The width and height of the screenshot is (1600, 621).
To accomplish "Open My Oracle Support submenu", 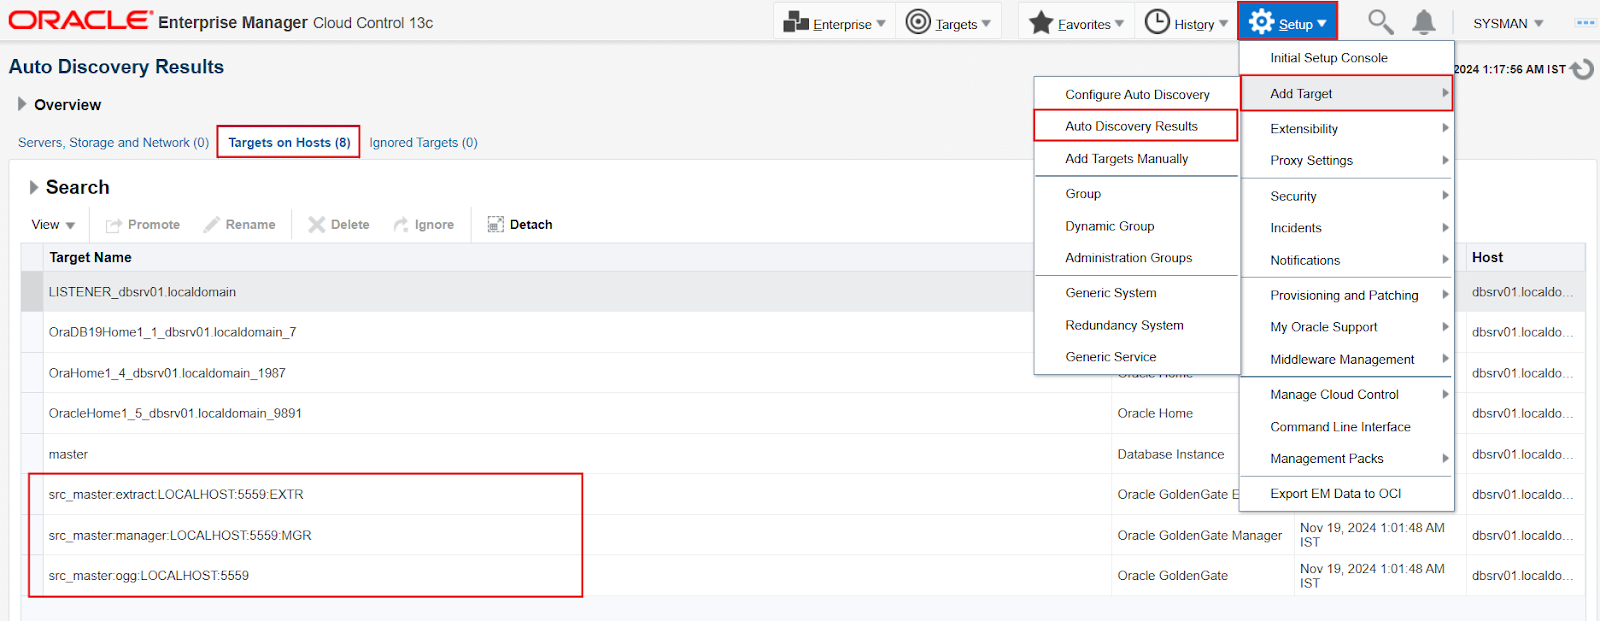I will tap(1346, 327).
